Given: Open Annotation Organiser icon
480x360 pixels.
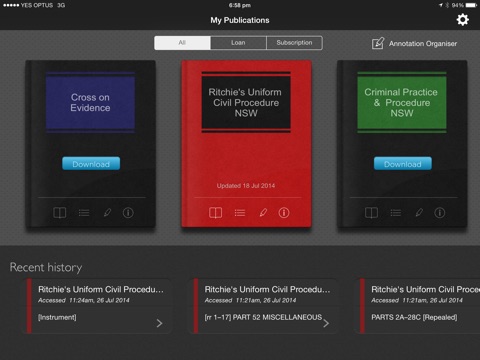Looking at the screenshot, I should [378, 43].
